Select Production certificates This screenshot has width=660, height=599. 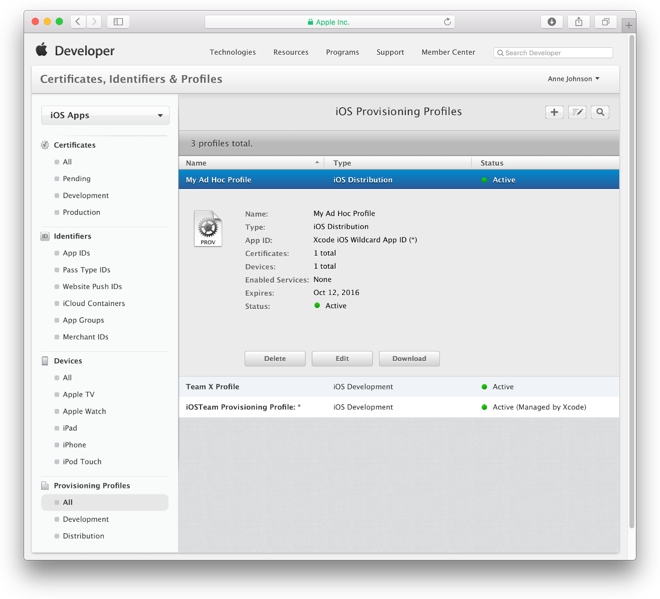click(81, 212)
